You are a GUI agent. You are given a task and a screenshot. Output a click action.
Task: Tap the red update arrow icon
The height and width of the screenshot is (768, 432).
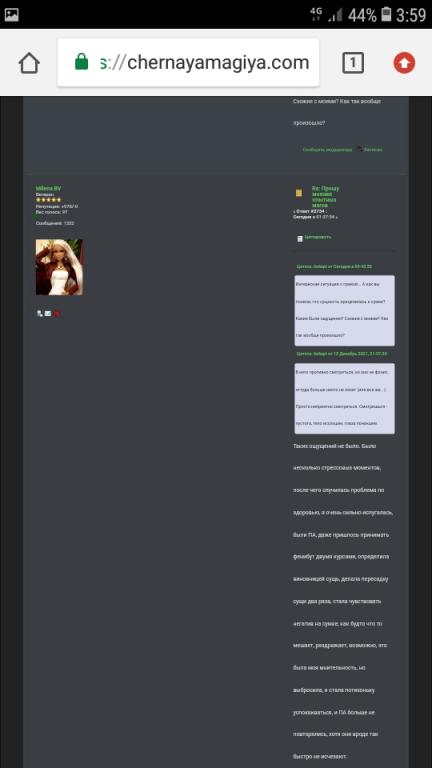tap(404, 63)
